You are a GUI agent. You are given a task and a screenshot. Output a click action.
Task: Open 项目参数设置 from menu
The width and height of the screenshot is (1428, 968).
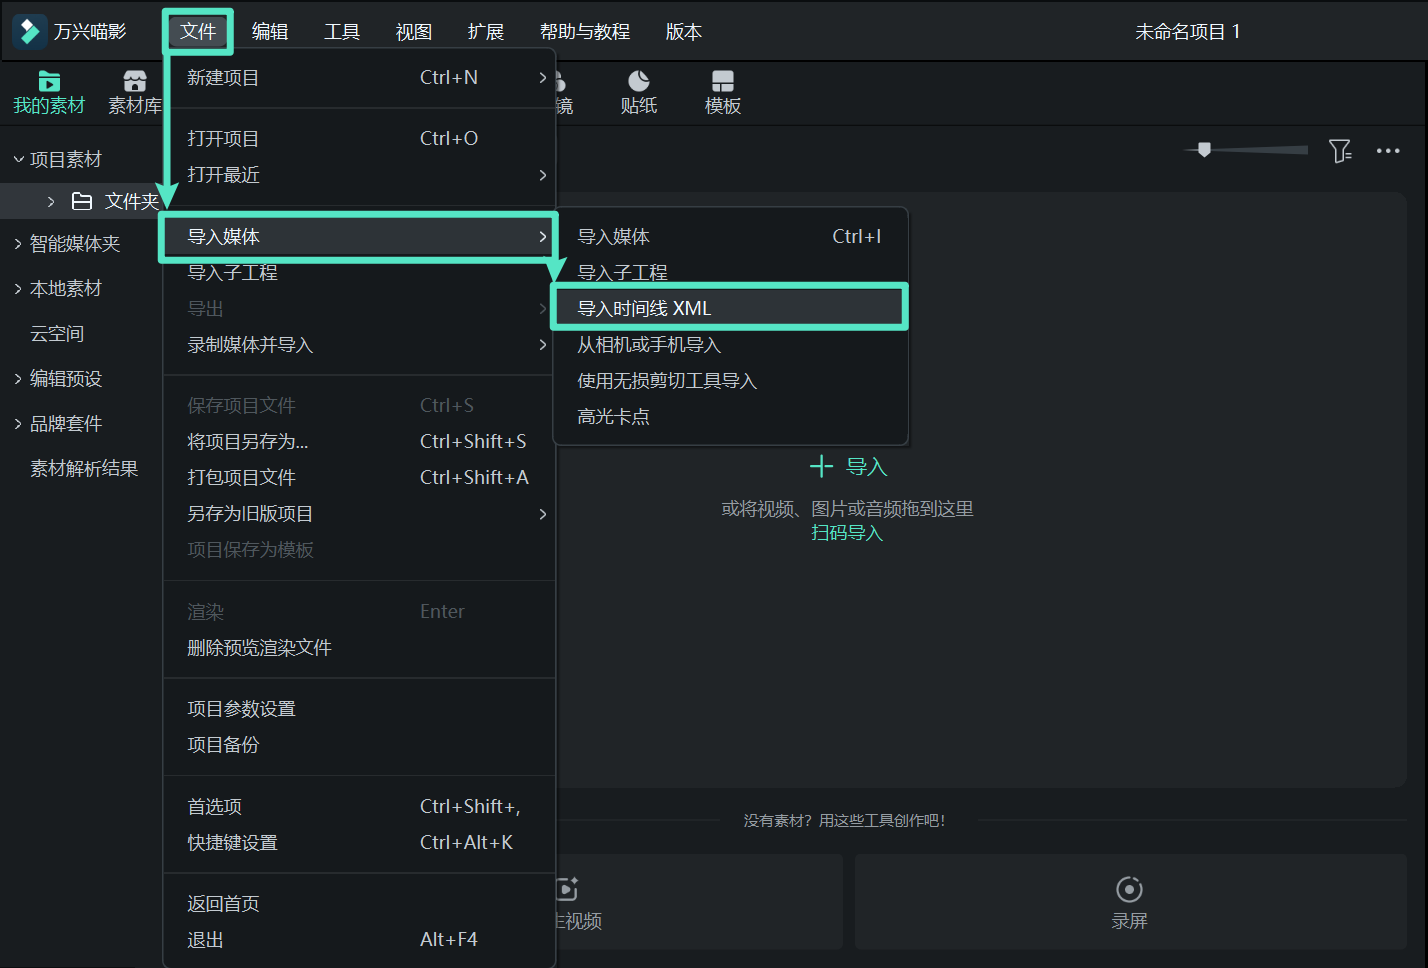coord(360,709)
